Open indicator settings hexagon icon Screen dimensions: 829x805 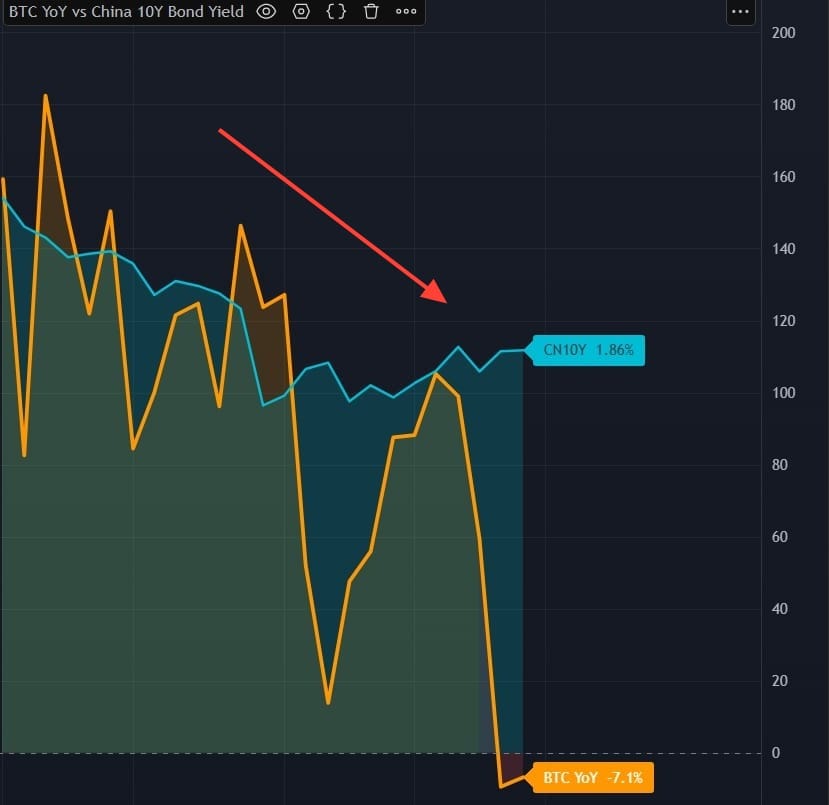coord(301,12)
